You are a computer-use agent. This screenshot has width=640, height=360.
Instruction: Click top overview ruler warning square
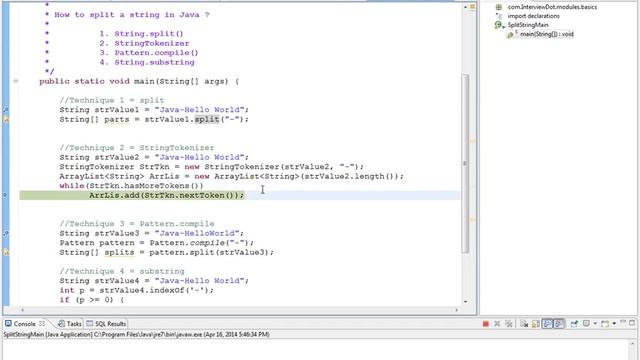coord(473,7)
